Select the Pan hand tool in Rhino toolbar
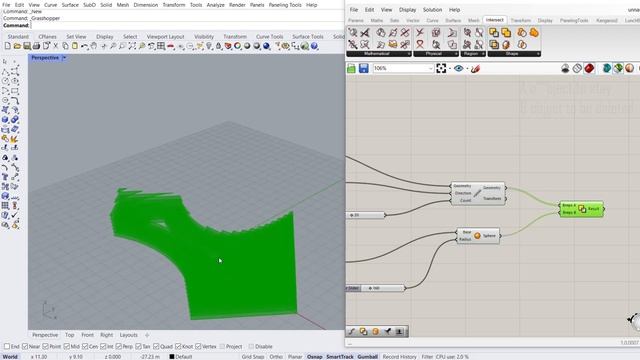 (94, 46)
